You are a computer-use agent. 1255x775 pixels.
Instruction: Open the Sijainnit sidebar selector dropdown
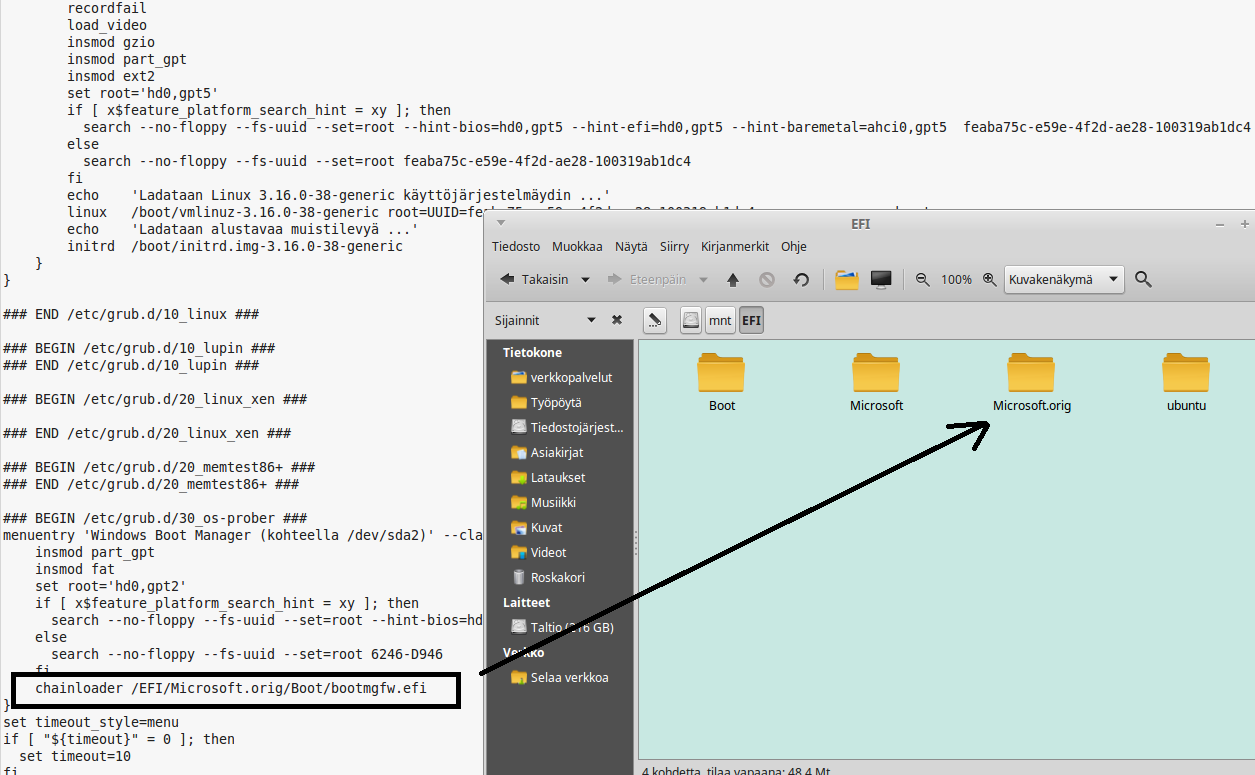(546, 320)
